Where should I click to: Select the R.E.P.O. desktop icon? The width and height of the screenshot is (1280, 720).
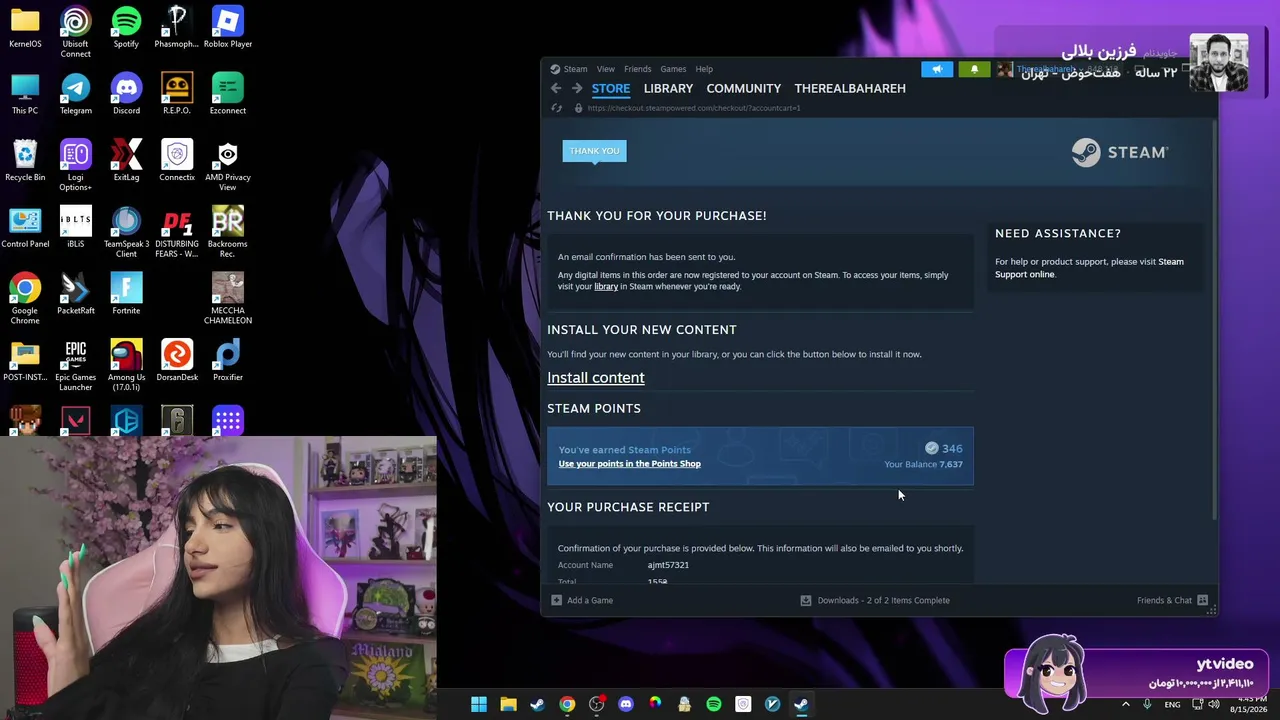pyautogui.click(x=177, y=94)
